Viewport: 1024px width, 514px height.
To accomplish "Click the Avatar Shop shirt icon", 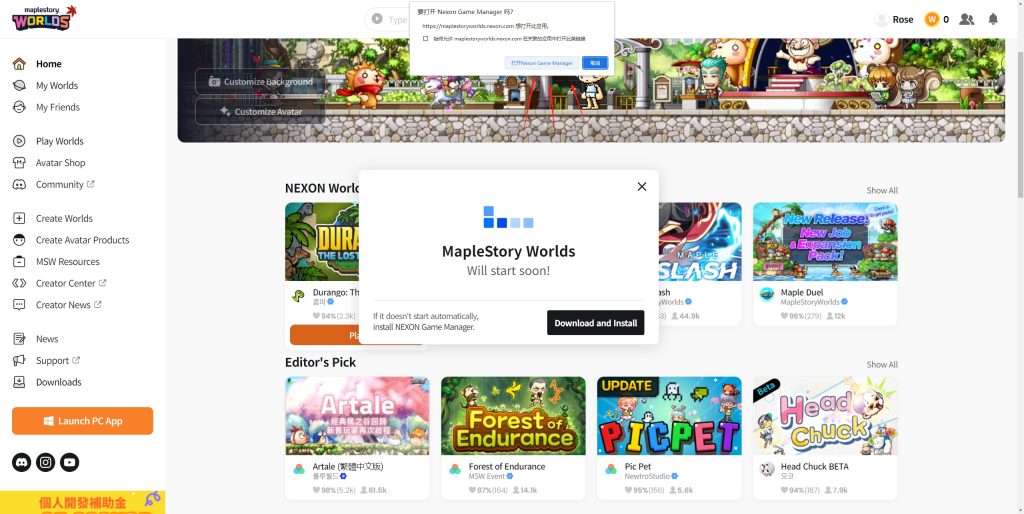I will (x=20, y=163).
